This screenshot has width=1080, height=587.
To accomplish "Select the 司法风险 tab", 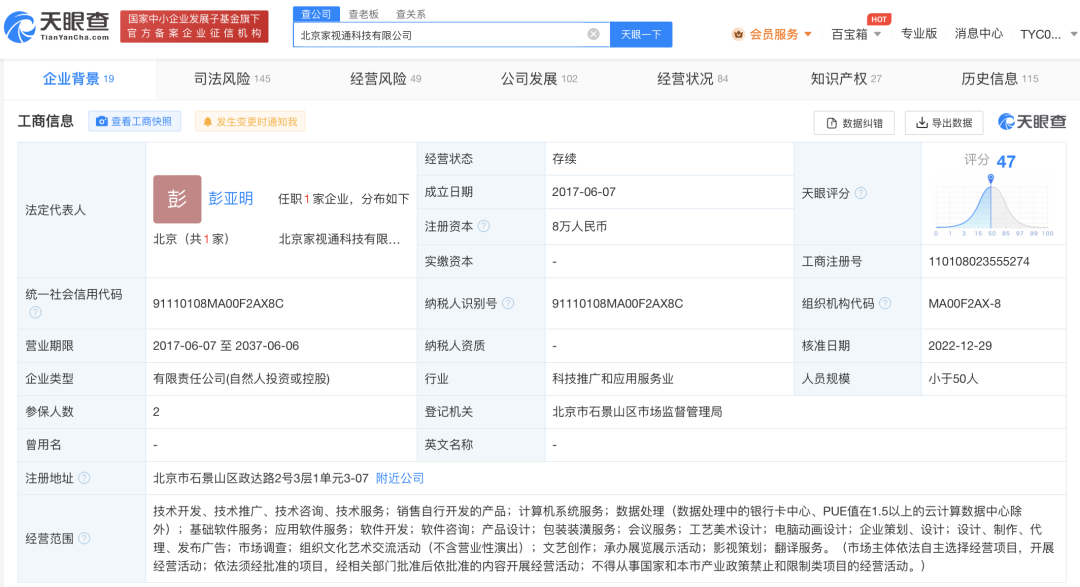I will (232, 79).
